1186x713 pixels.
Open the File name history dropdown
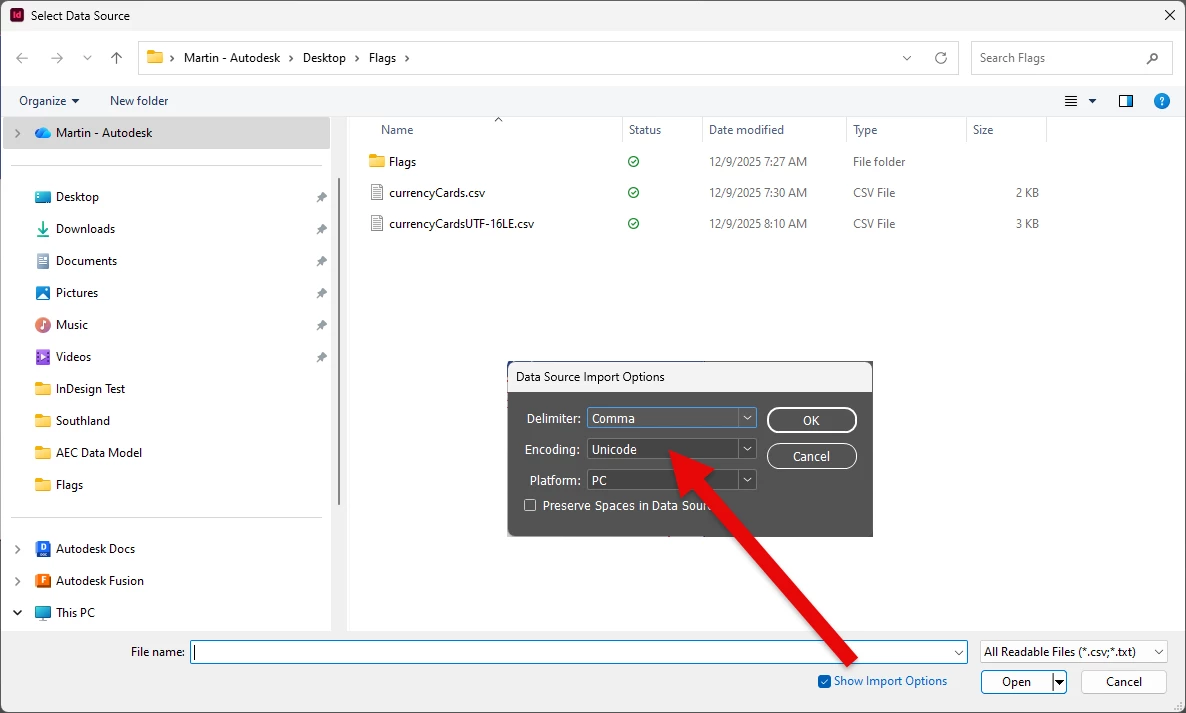point(959,652)
